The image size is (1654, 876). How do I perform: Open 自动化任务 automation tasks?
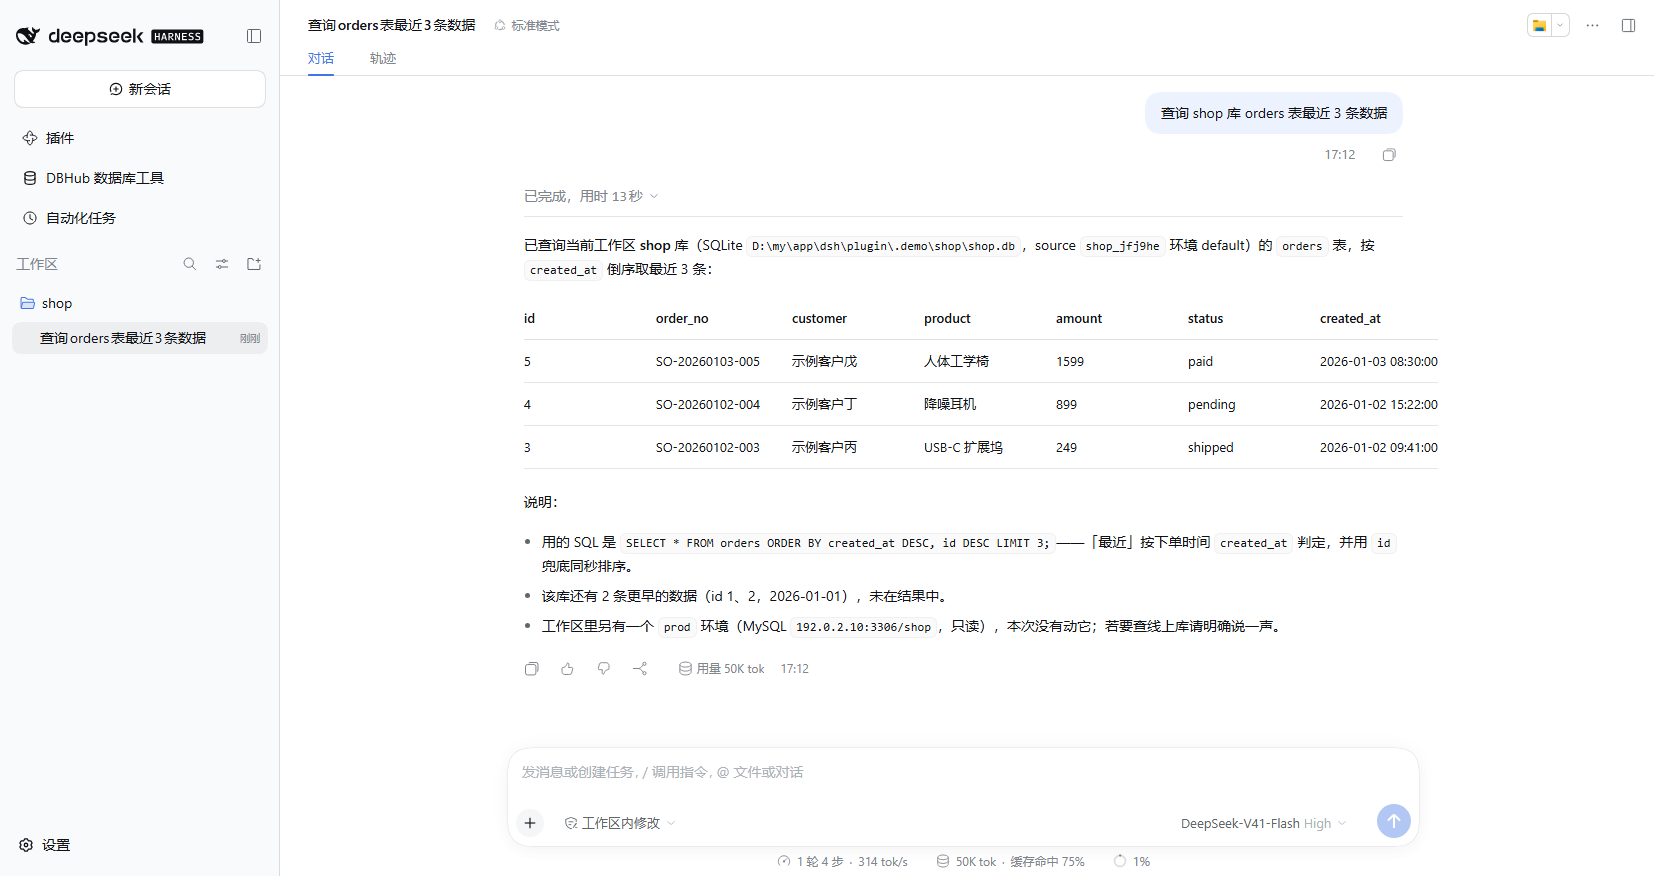(140, 218)
